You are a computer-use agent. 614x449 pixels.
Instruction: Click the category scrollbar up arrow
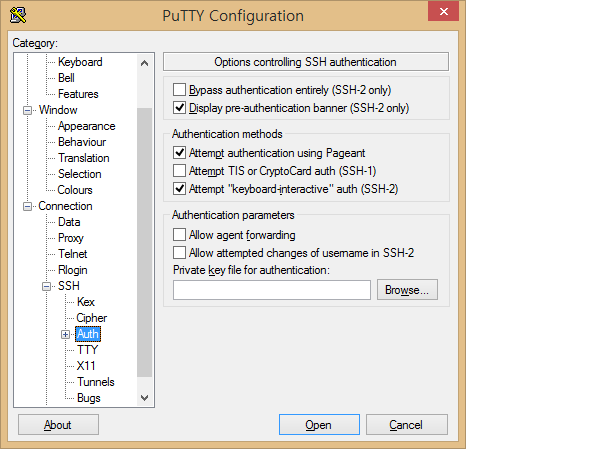(144, 63)
